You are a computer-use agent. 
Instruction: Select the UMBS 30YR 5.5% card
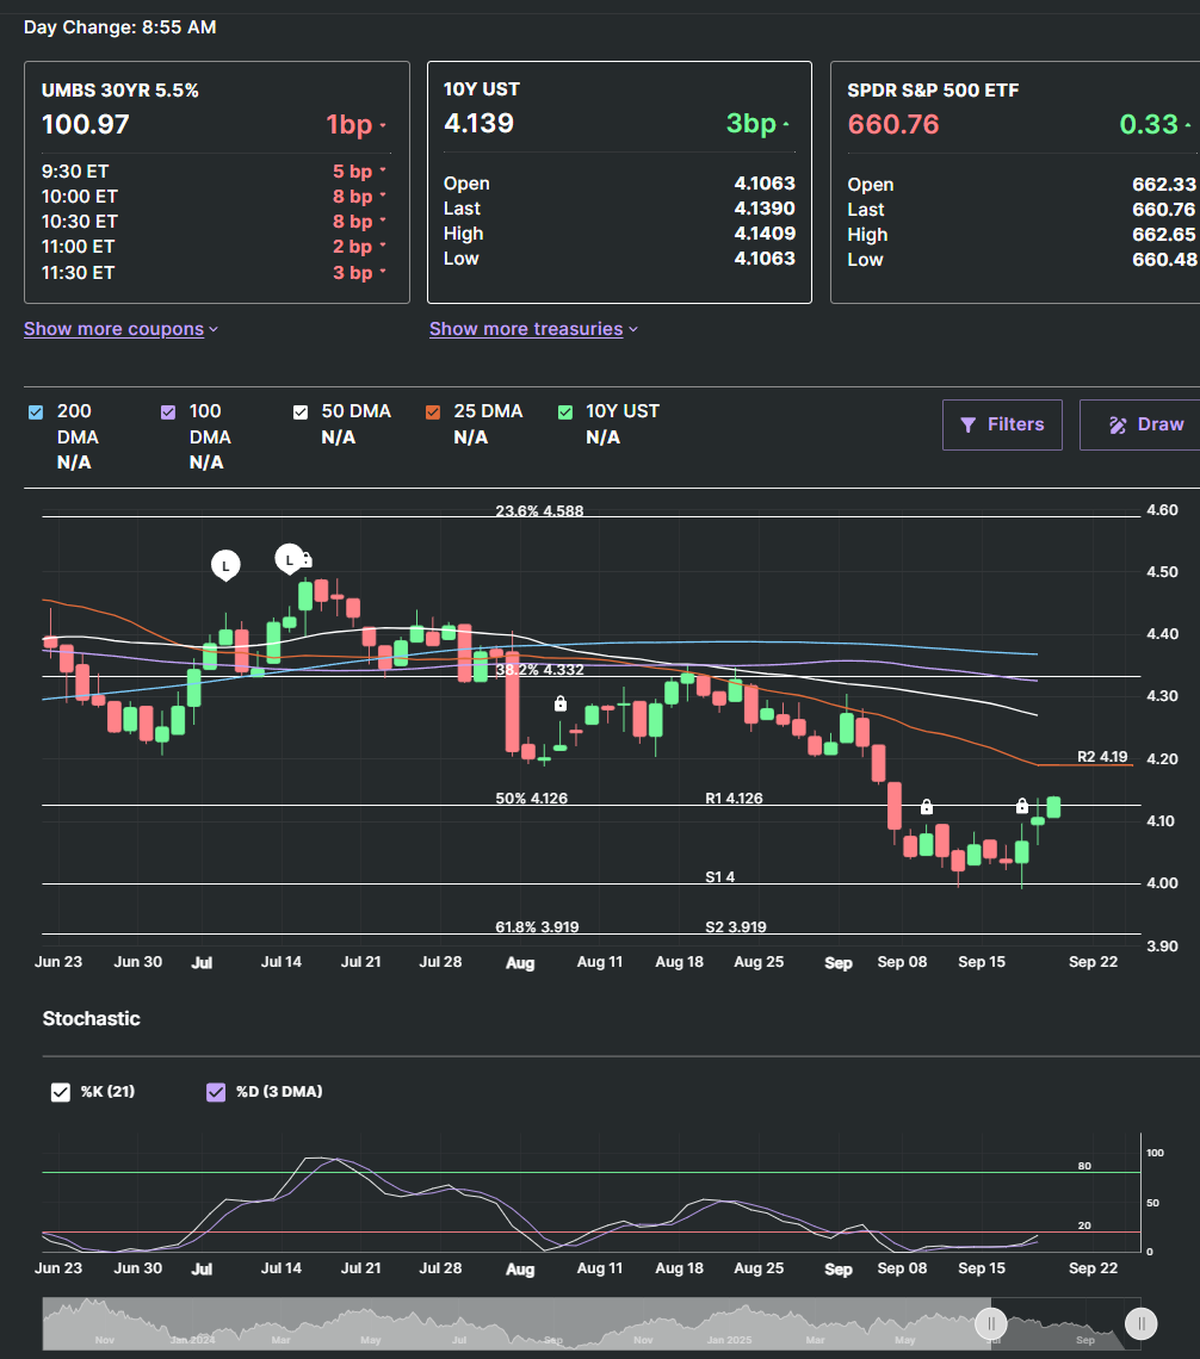[x=216, y=182]
